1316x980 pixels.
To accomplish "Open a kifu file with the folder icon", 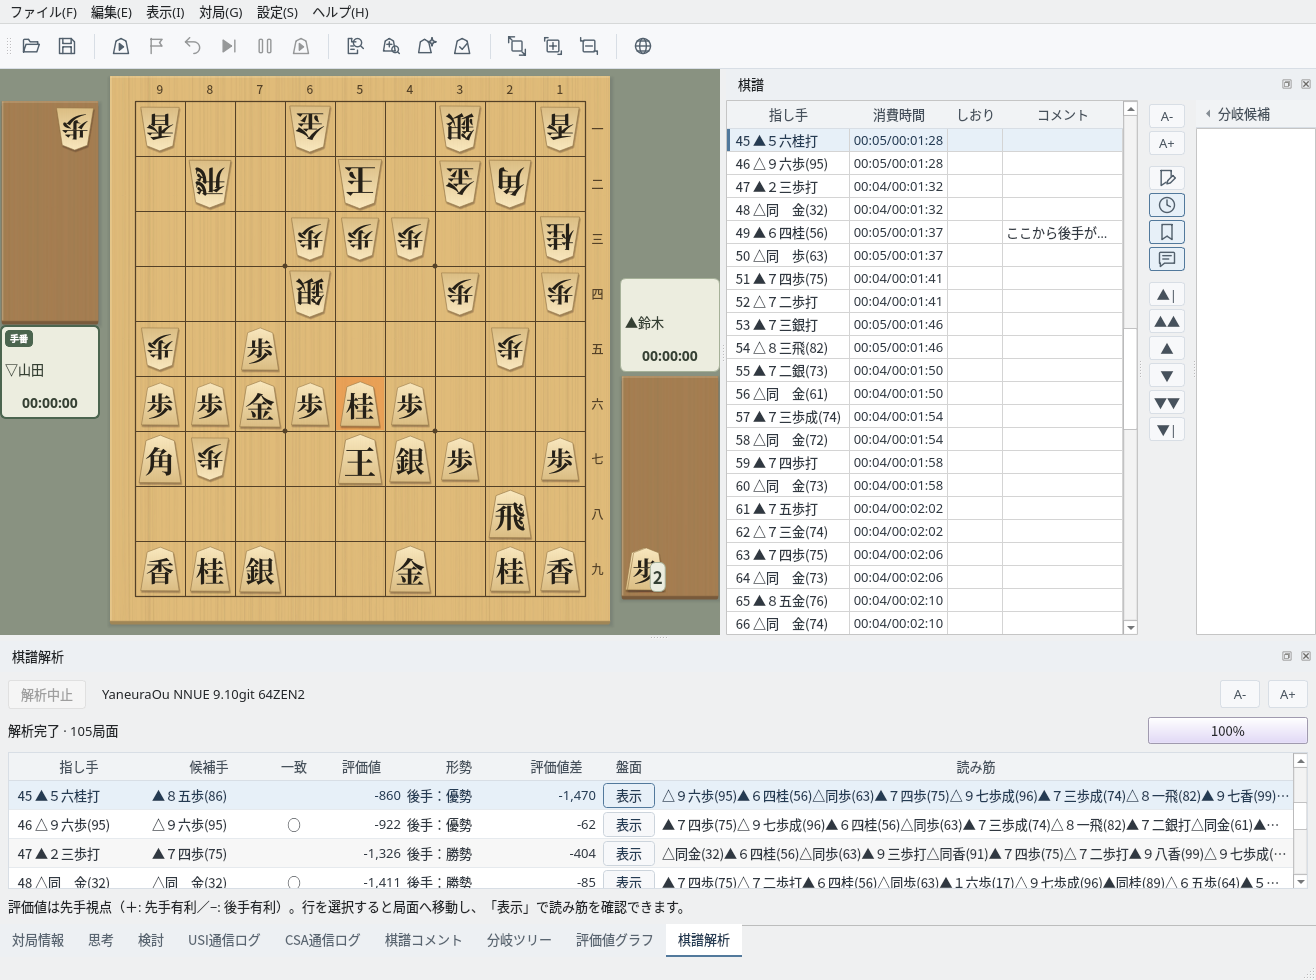I will point(31,46).
